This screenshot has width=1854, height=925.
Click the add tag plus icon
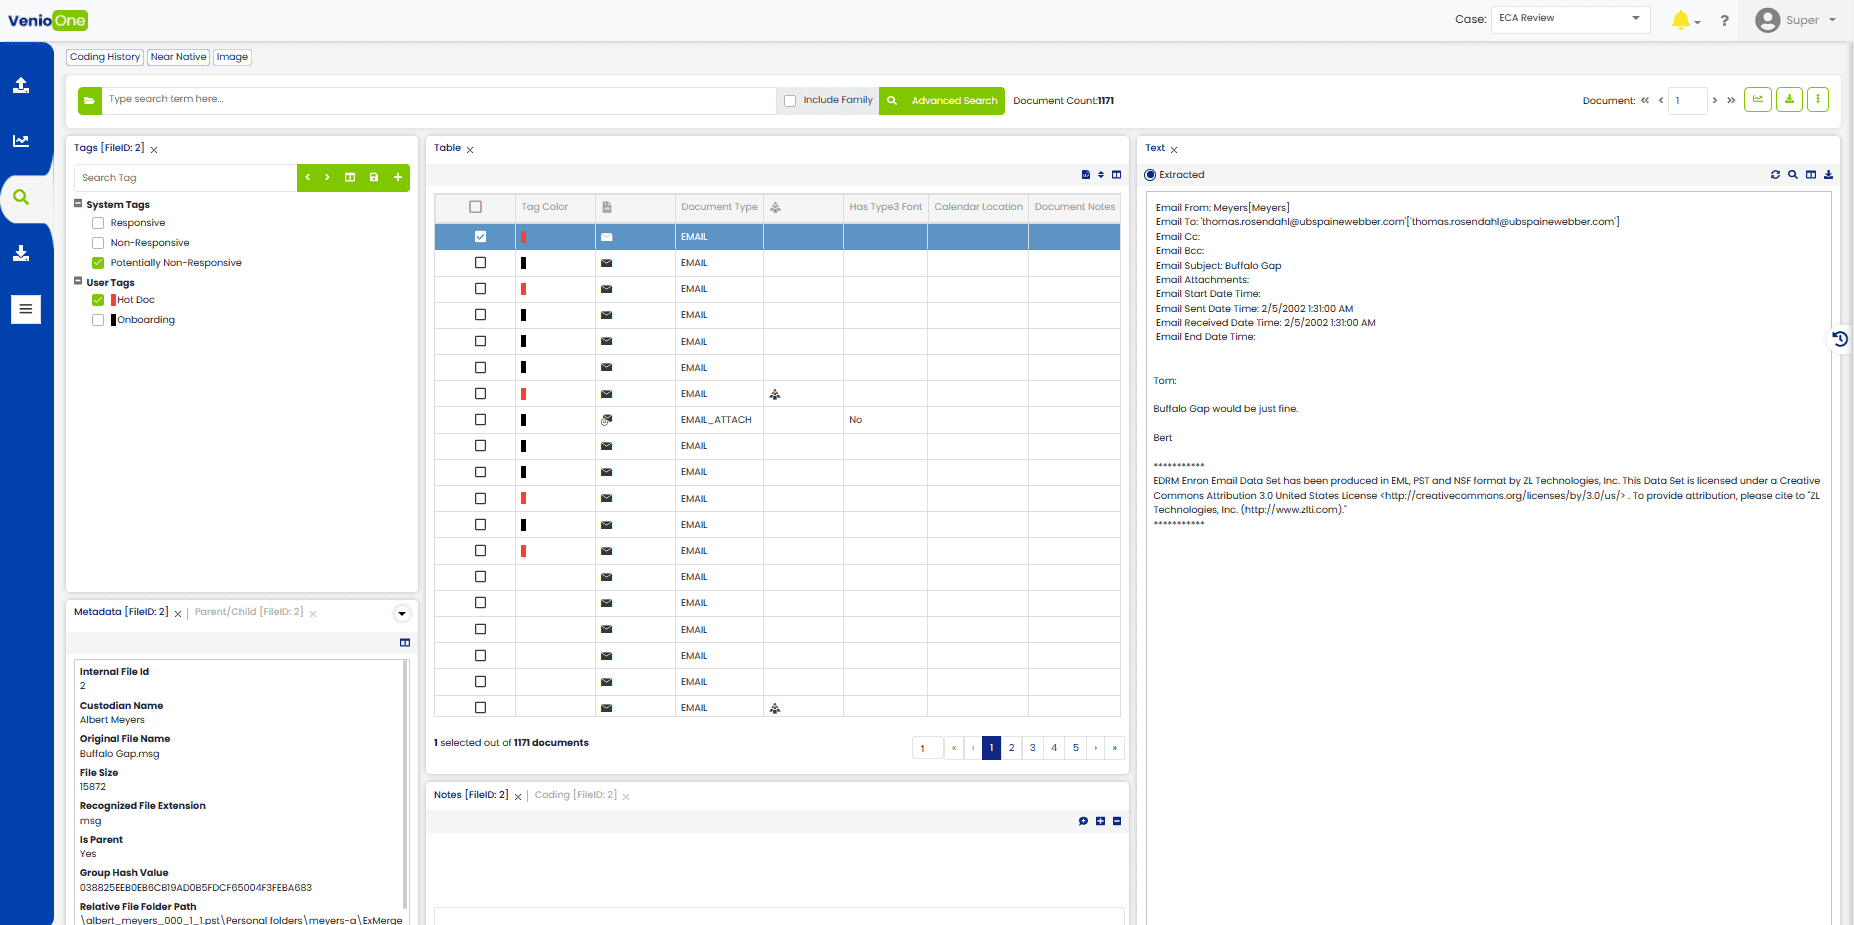tap(398, 178)
